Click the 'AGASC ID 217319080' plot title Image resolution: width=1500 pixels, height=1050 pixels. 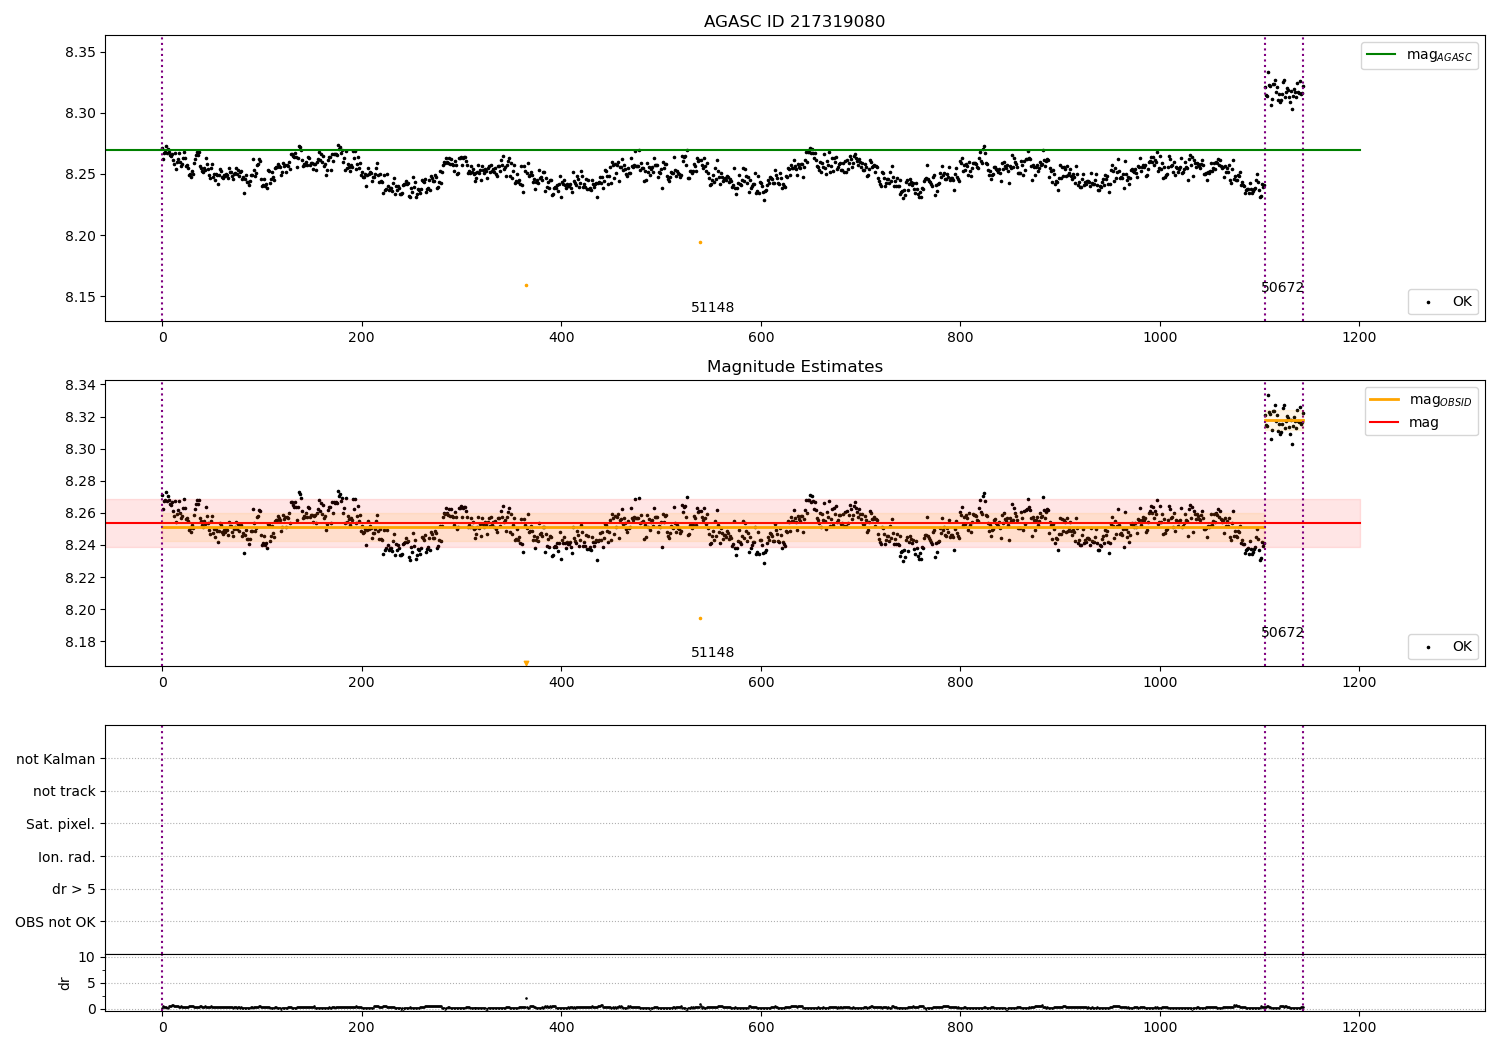(794, 22)
